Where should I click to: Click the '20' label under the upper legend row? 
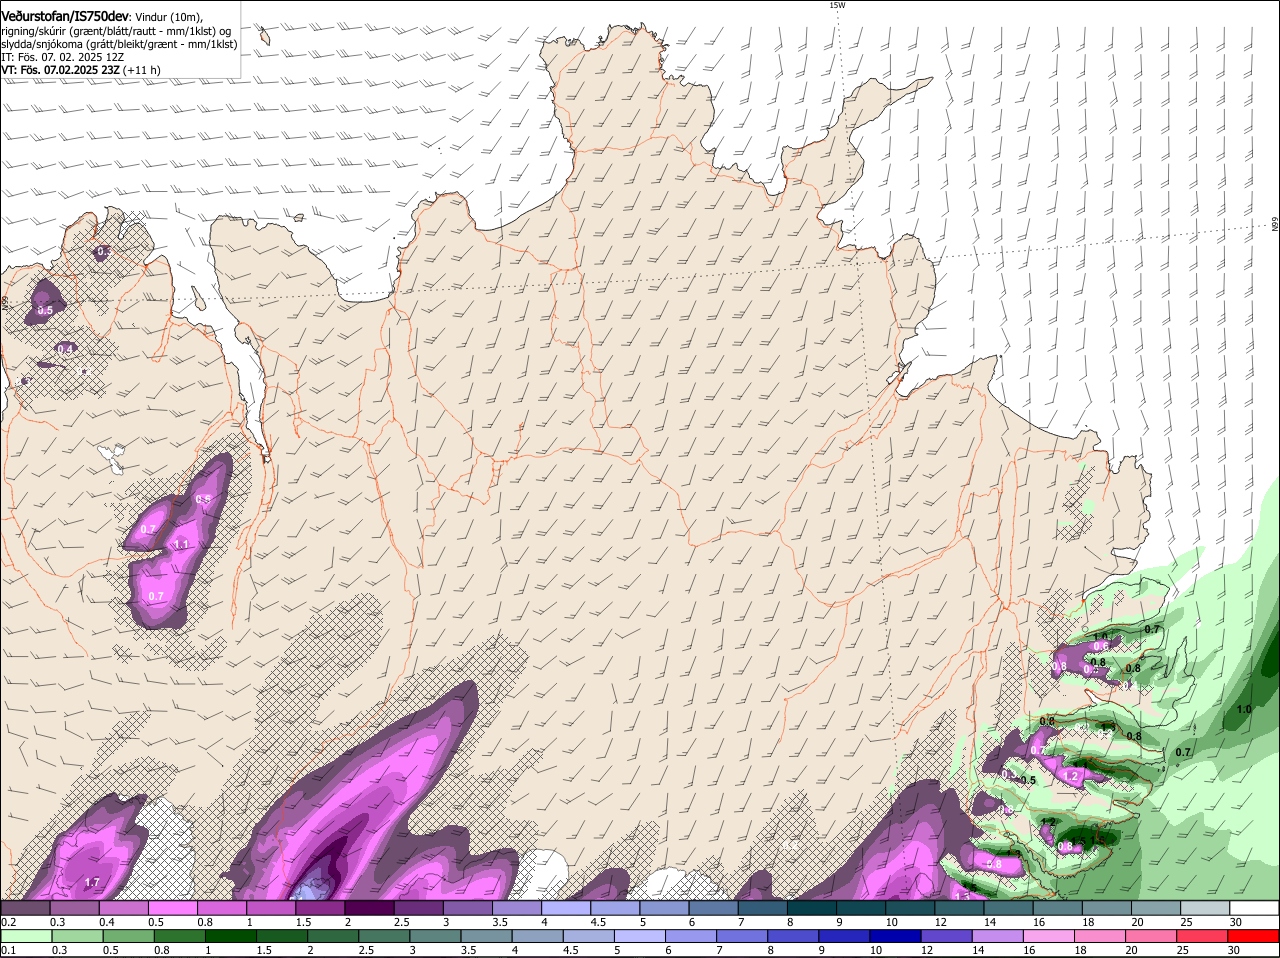click(x=1137, y=921)
